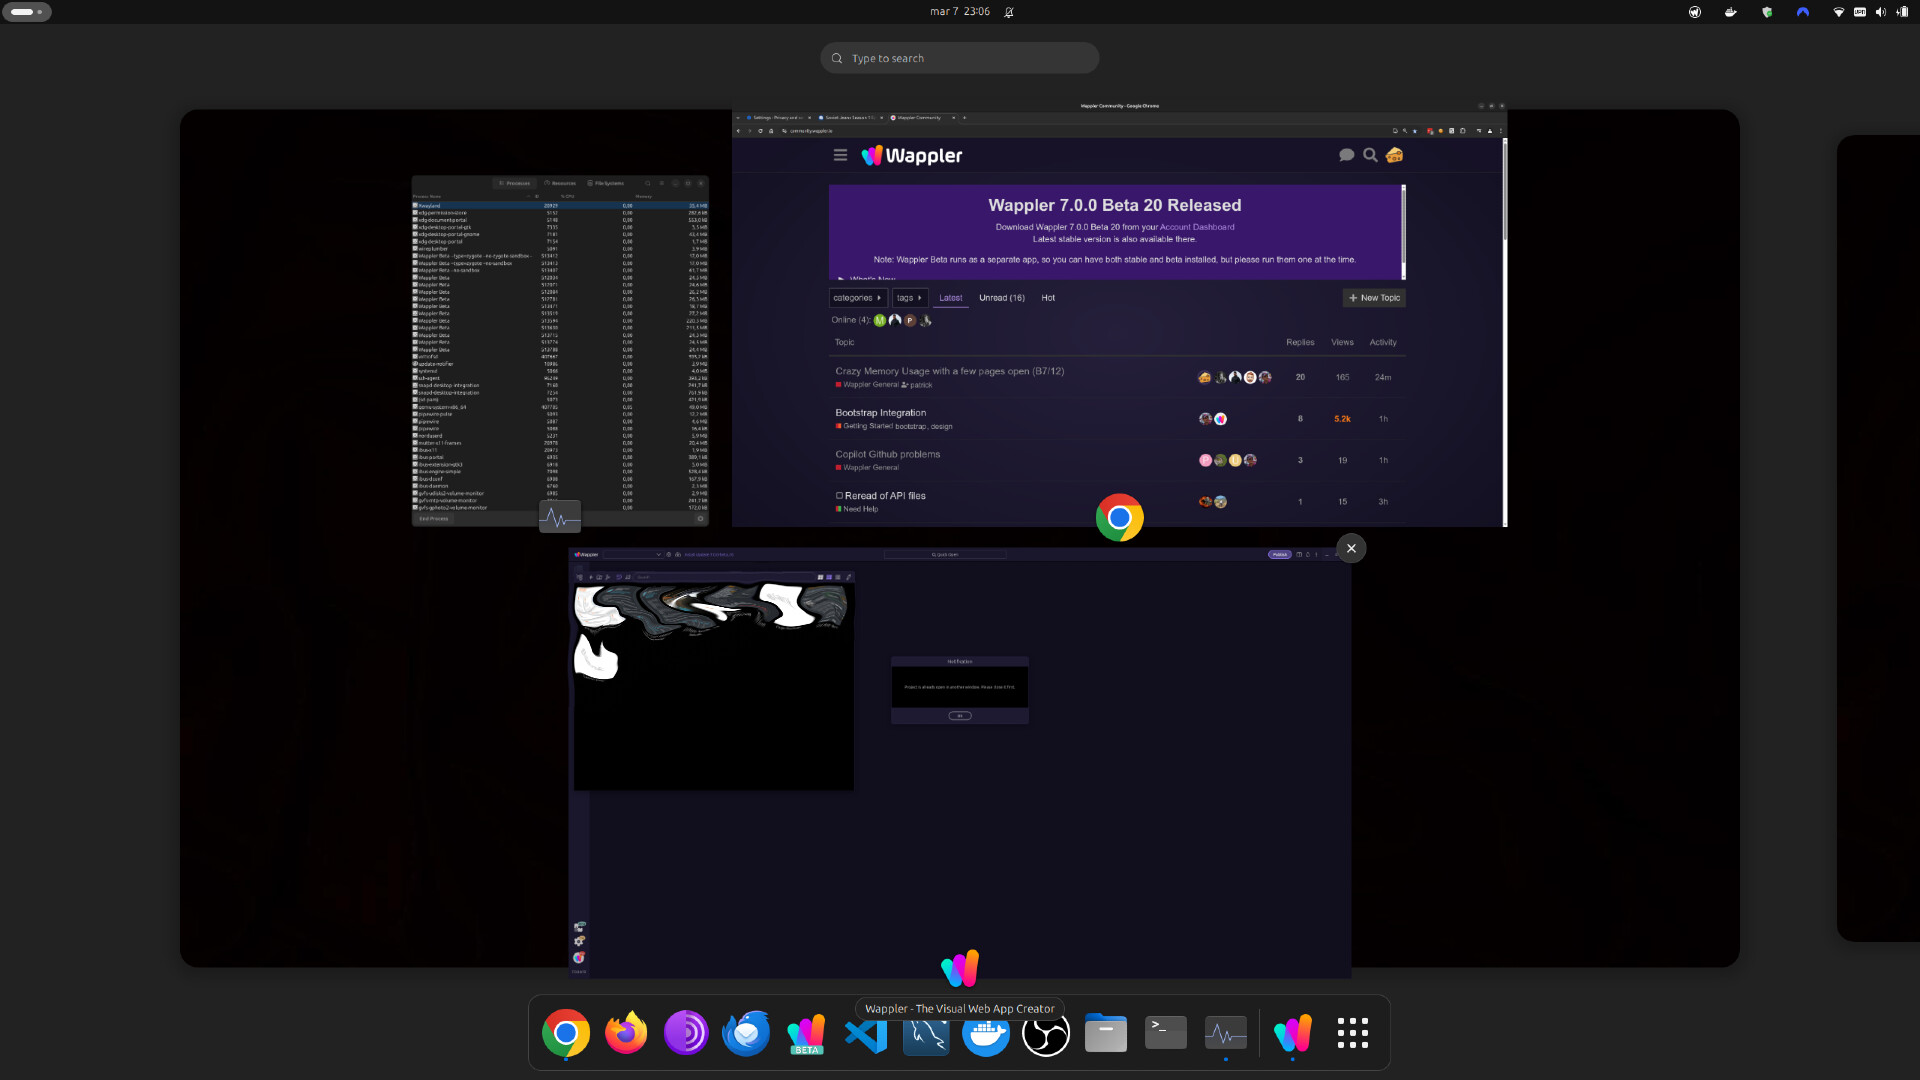This screenshot has width=1920, height=1080.
Task: Open the Bootstrap Integration topic
Action: click(x=881, y=413)
